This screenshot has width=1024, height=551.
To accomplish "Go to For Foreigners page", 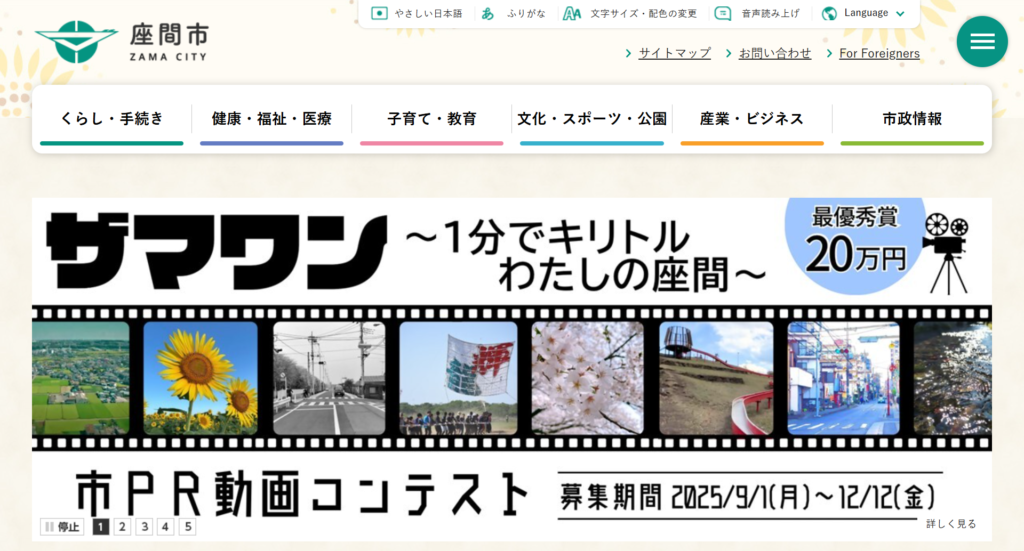I will (x=879, y=53).
